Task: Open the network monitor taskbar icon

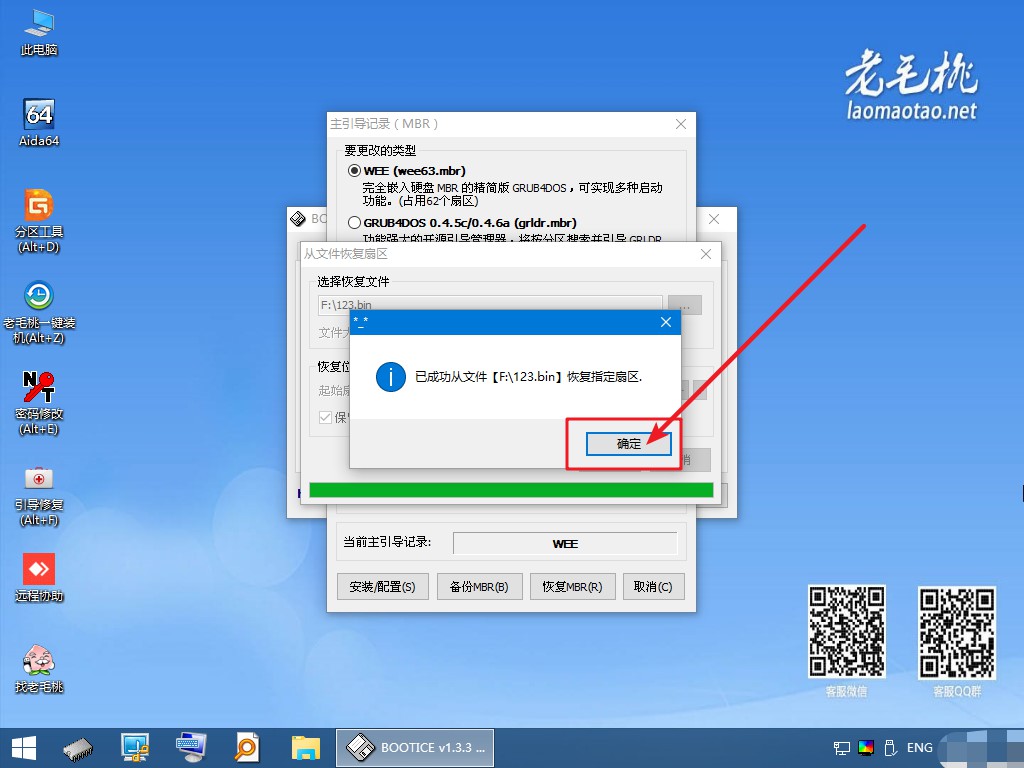Action: pyautogui.click(x=135, y=748)
